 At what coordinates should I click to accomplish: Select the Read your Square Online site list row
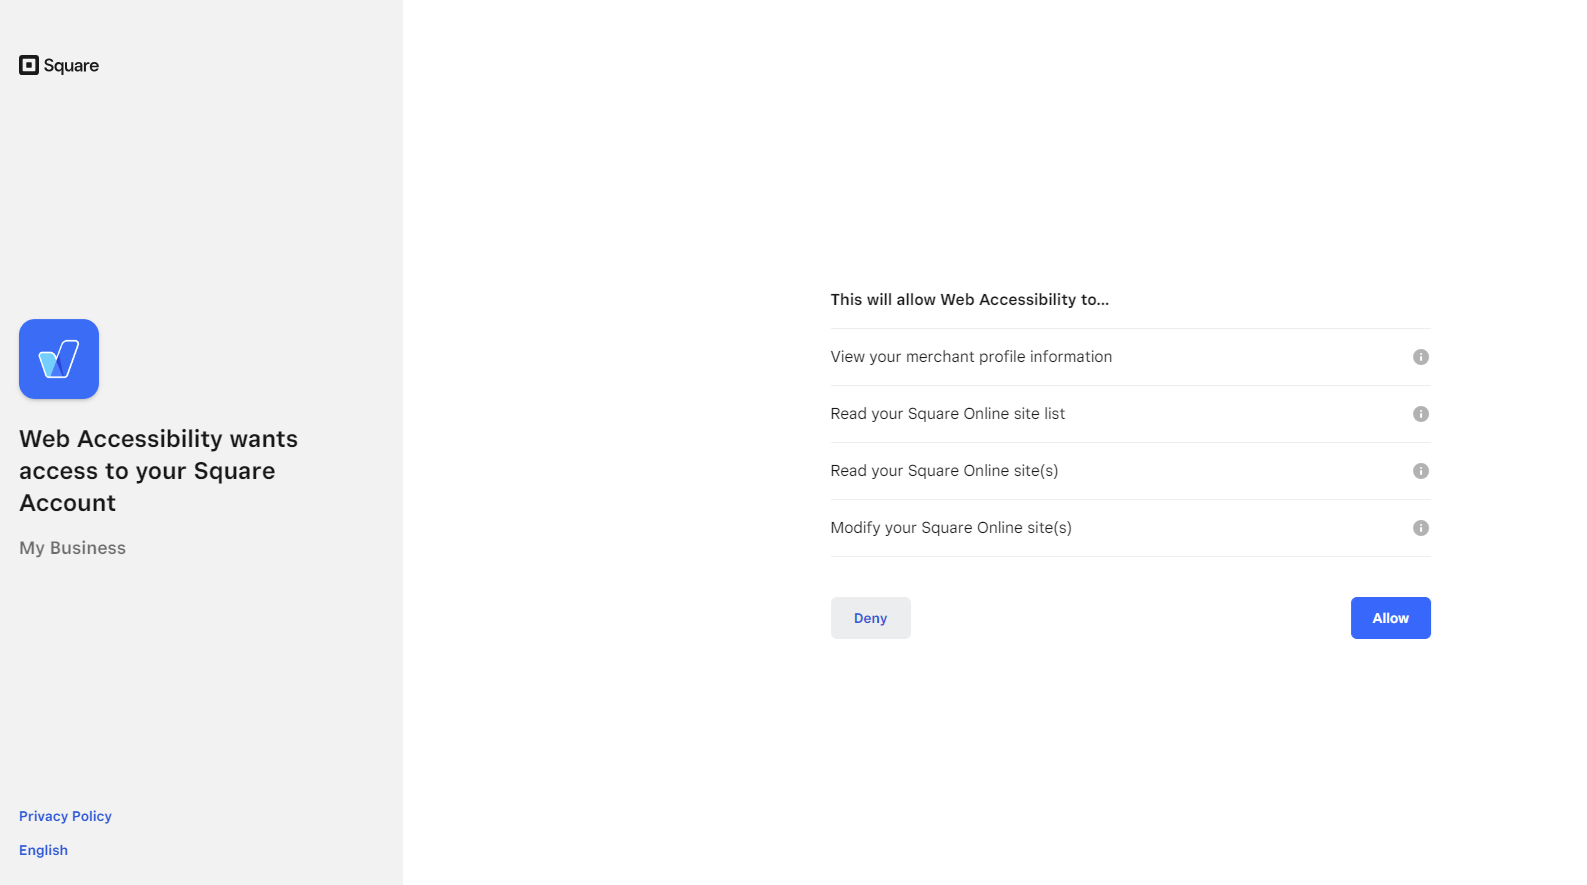[947, 414]
